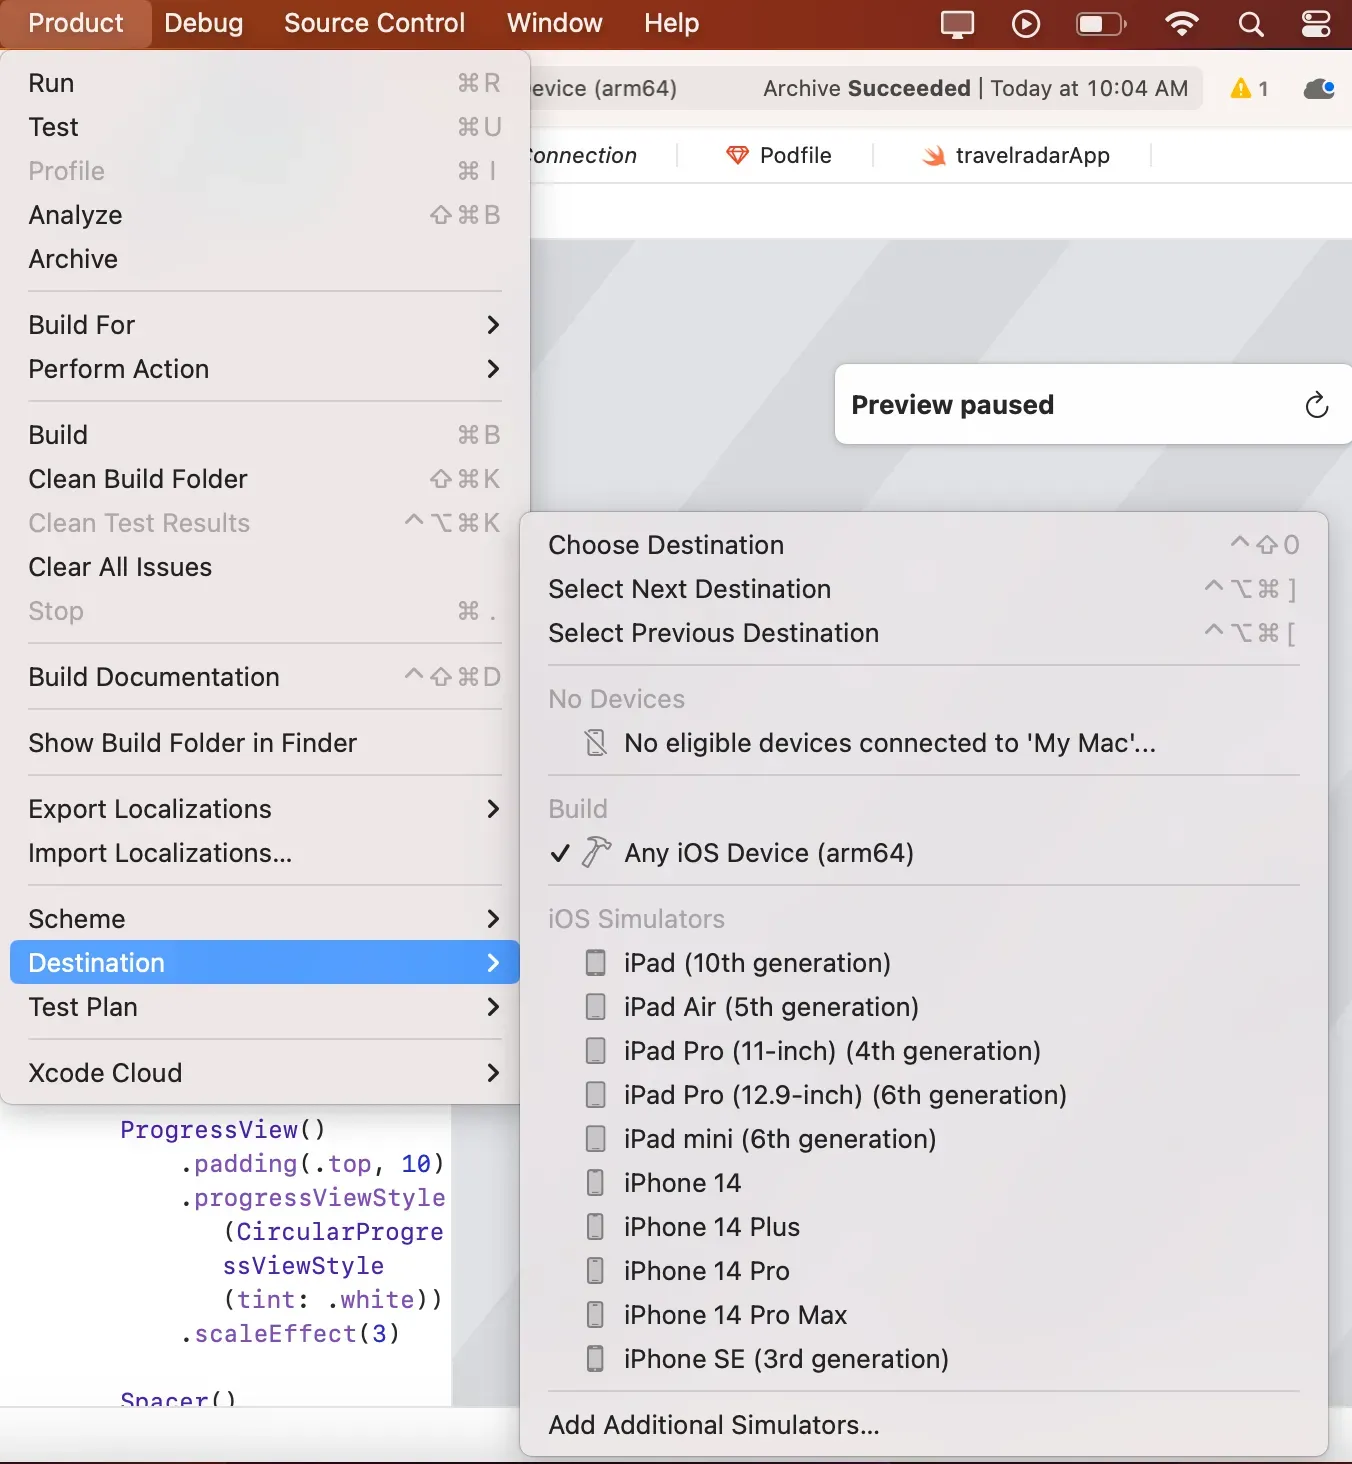Expand the Export Localizations submenu
1352x1464 pixels.
pos(265,808)
